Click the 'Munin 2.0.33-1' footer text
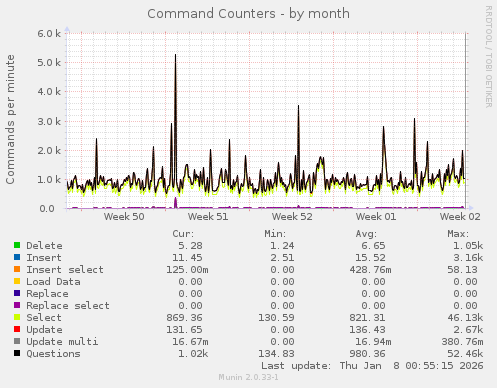The height and width of the screenshot is (388, 497). click(249, 377)
